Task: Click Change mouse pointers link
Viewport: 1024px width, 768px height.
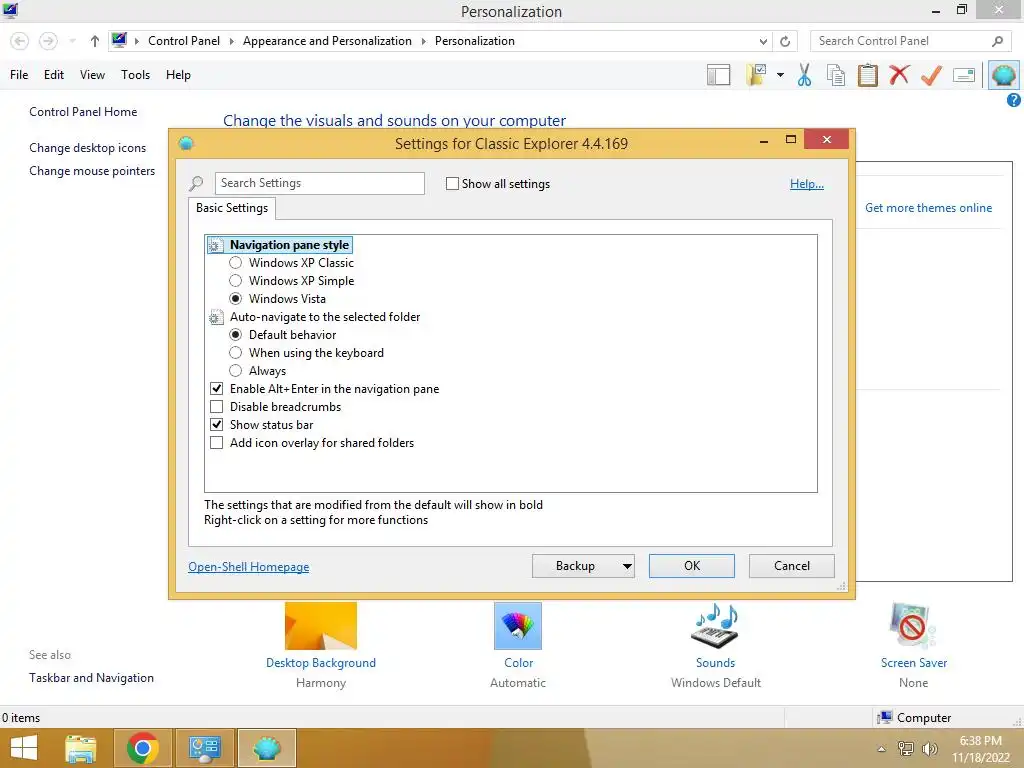Action: [x=92, y=171]
